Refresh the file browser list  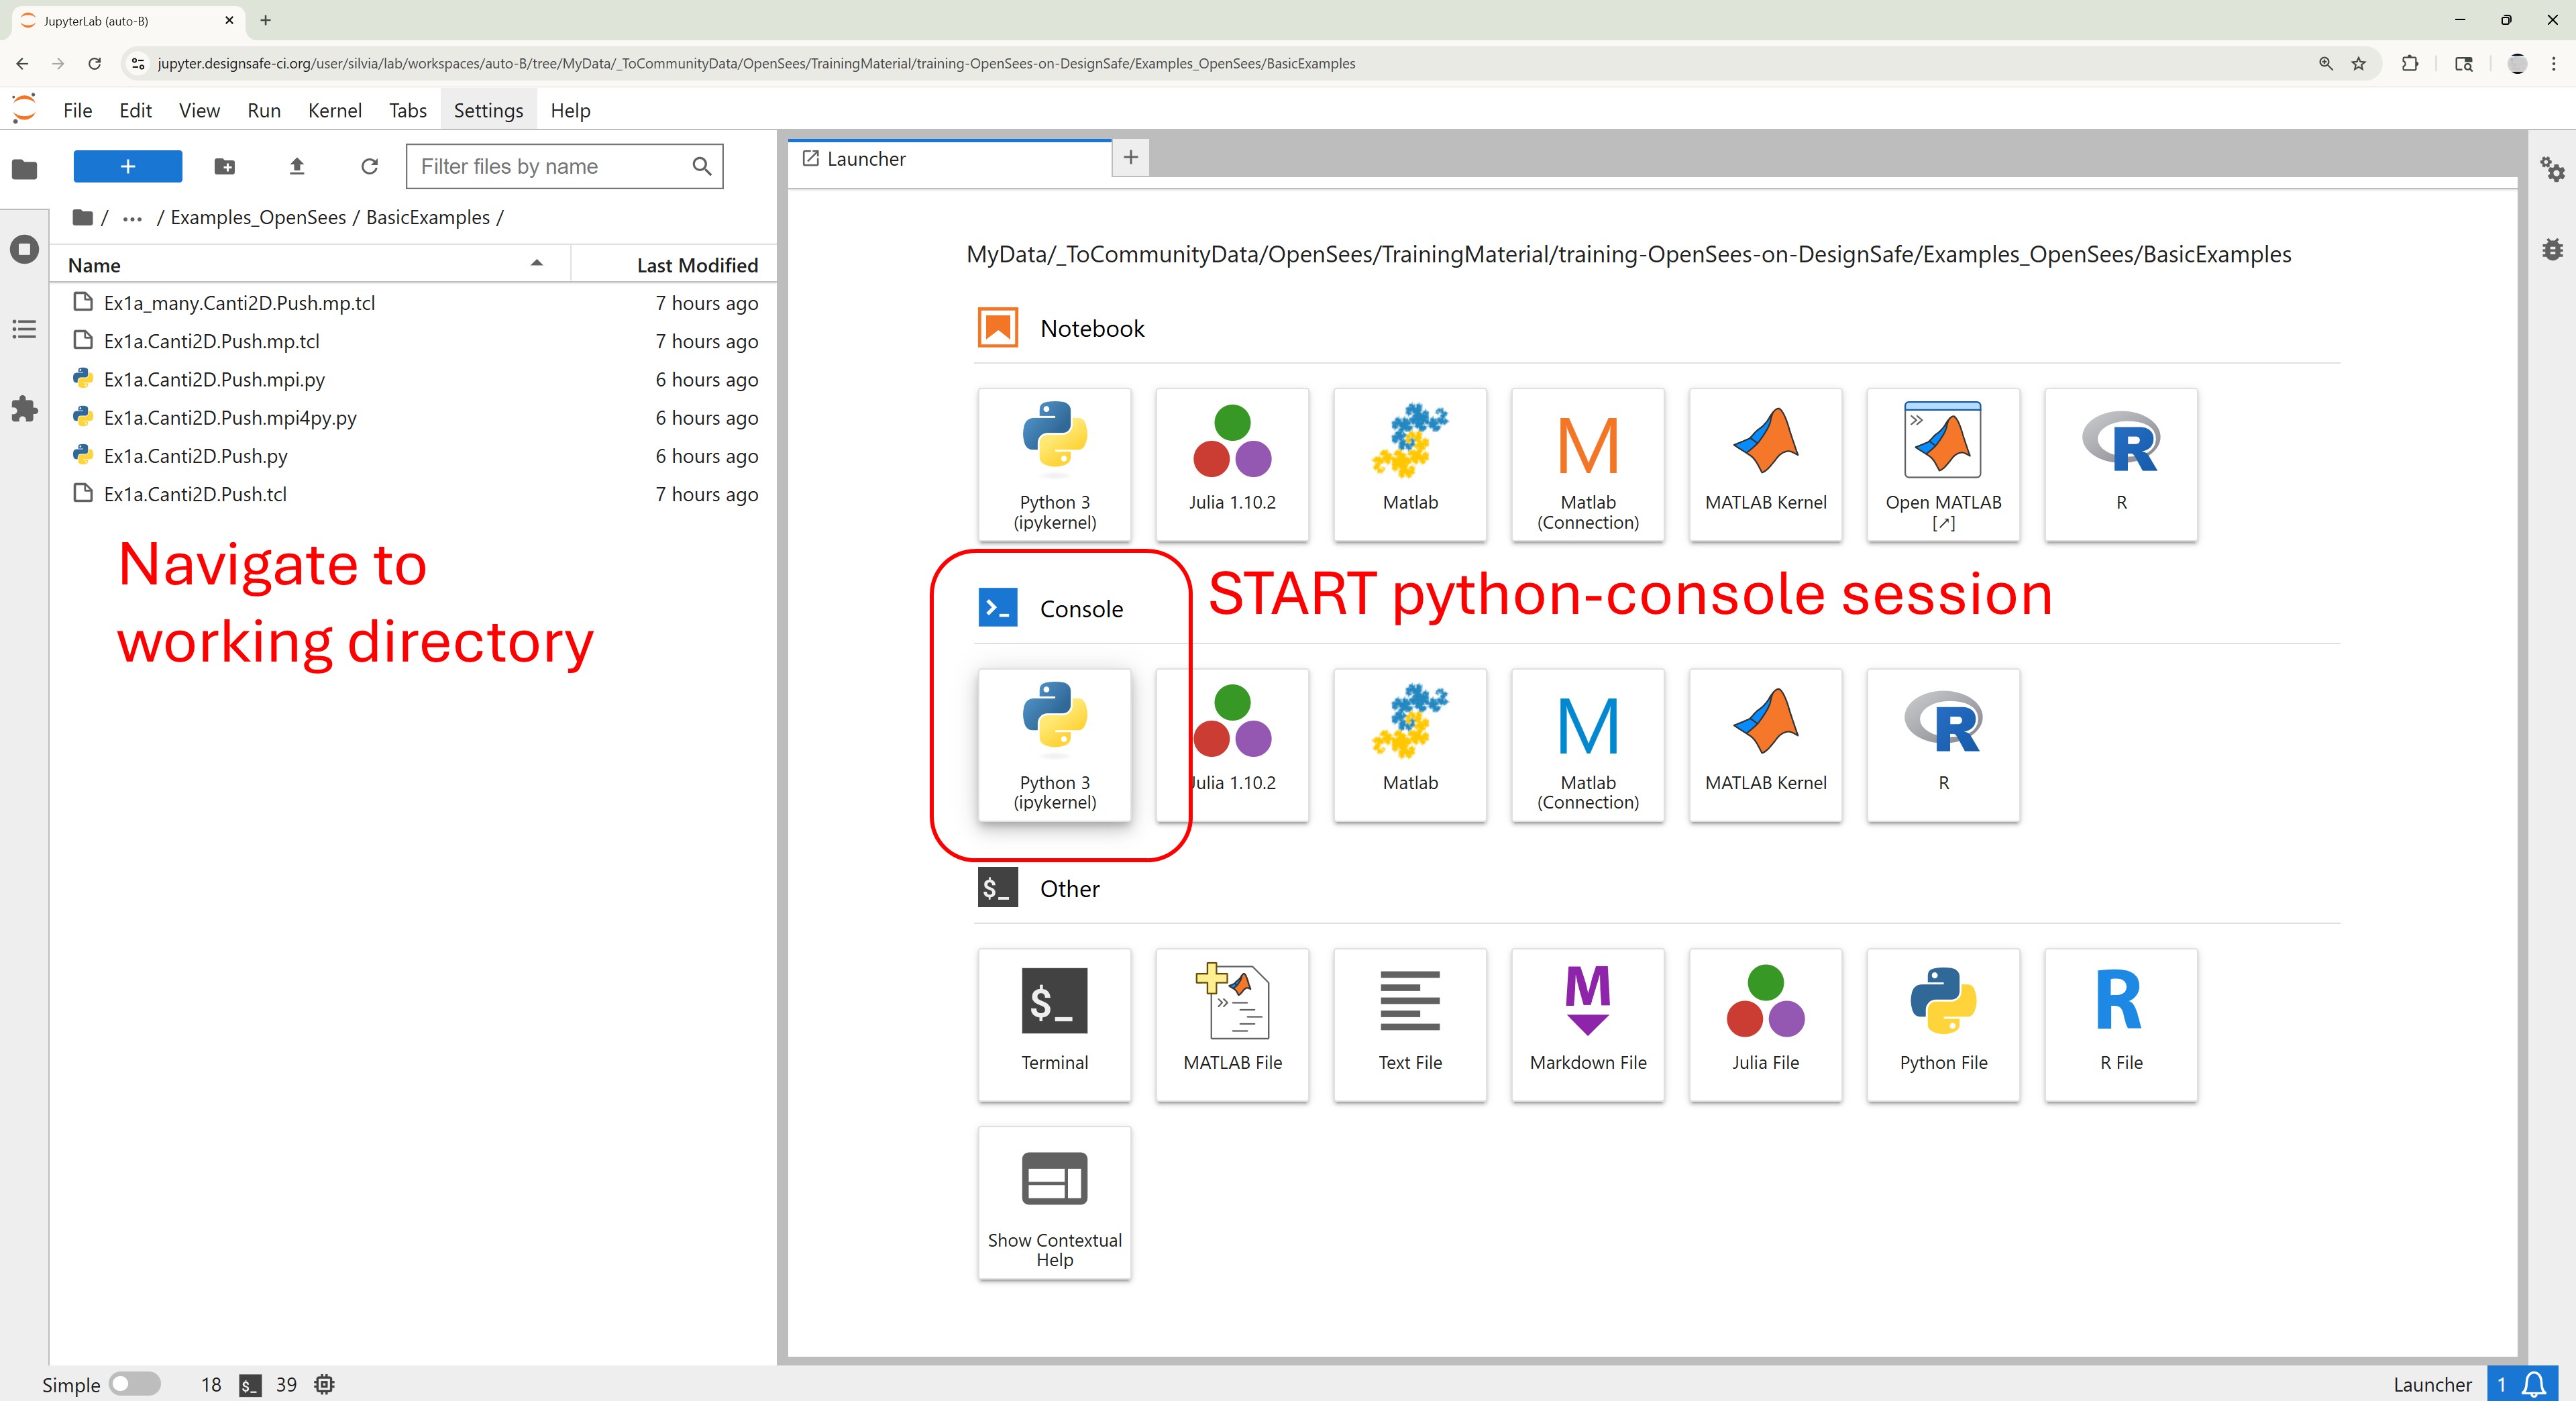[369, 167]
